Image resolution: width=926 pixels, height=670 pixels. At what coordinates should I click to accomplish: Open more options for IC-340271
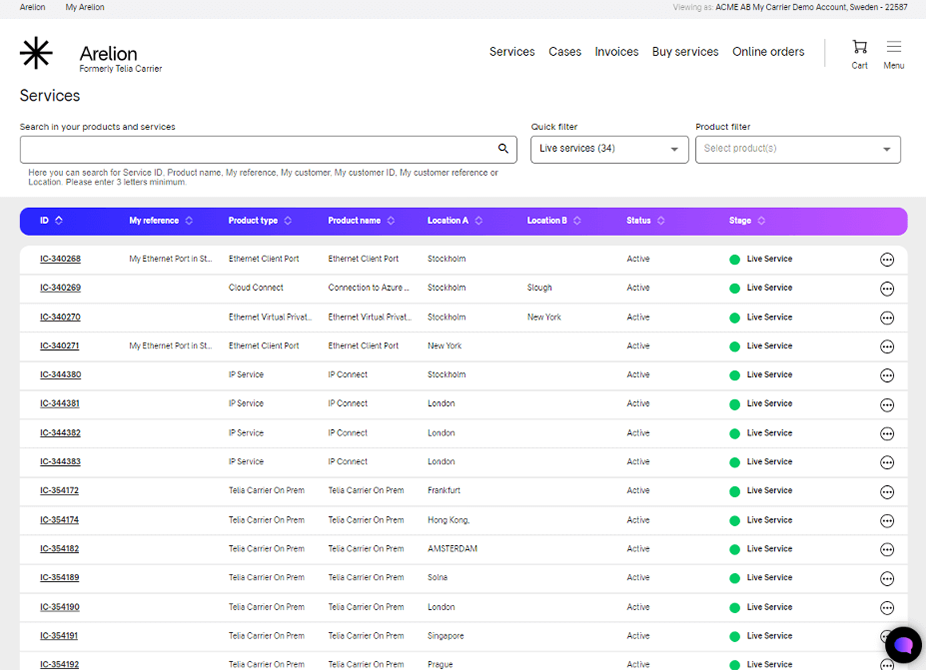(886, 347)
